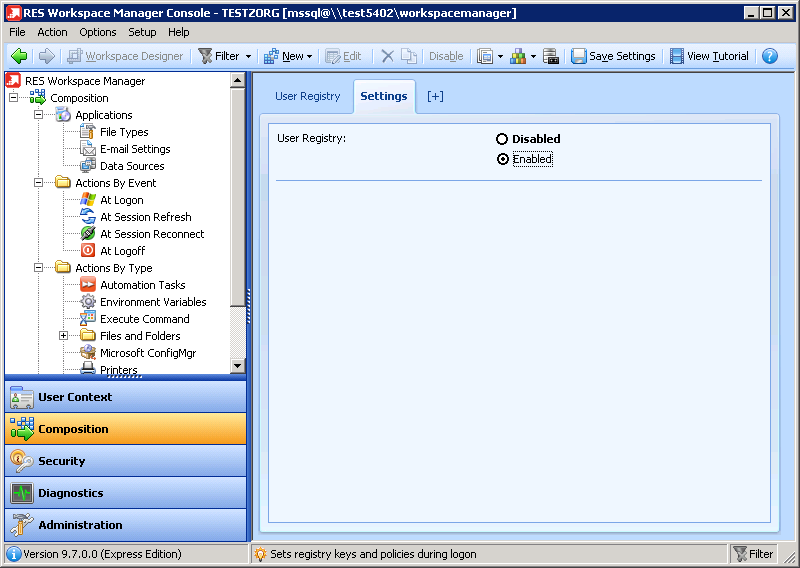Open Workspace Designer from toolbar
The height and width of the screenshot is (568, 800).
pos(125,56)
